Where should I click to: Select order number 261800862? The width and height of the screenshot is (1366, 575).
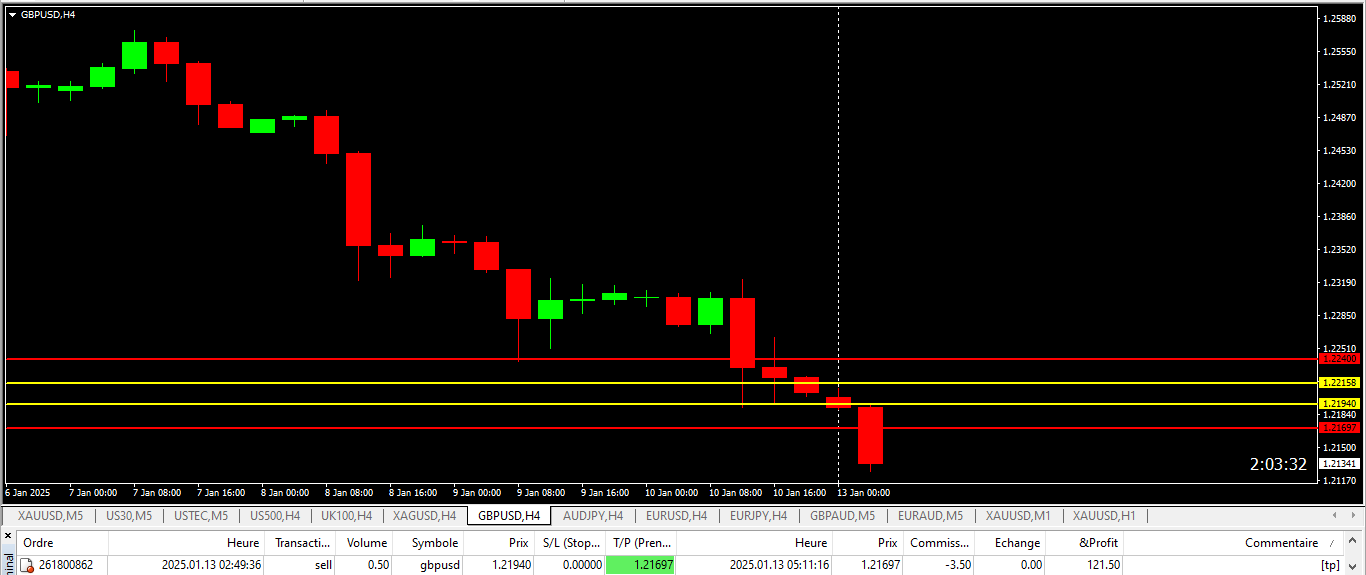66,565
